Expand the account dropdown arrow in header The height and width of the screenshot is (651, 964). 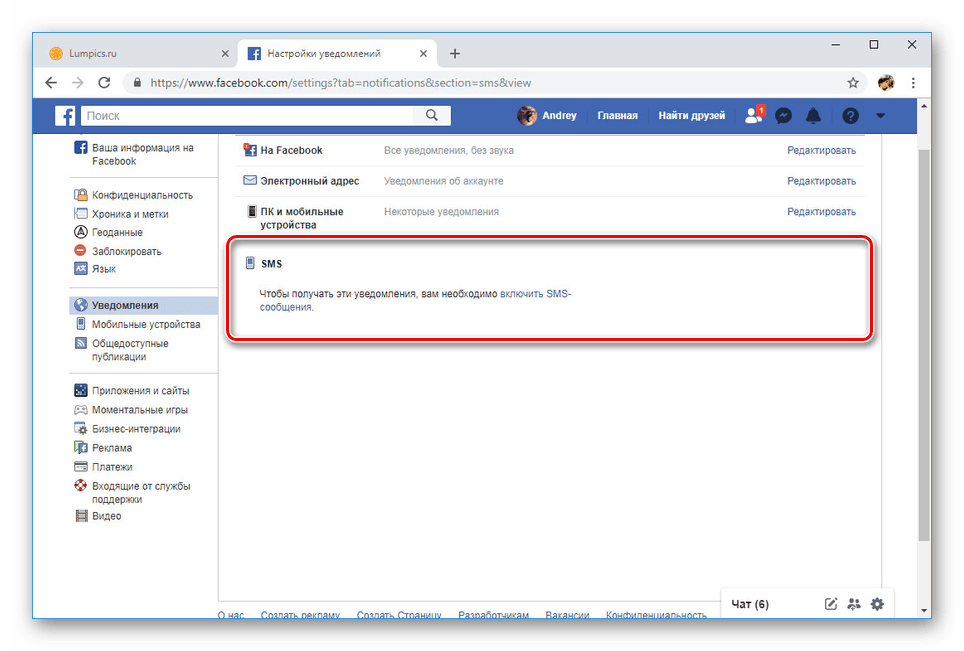pyautogui.click(x=880, y=116)
